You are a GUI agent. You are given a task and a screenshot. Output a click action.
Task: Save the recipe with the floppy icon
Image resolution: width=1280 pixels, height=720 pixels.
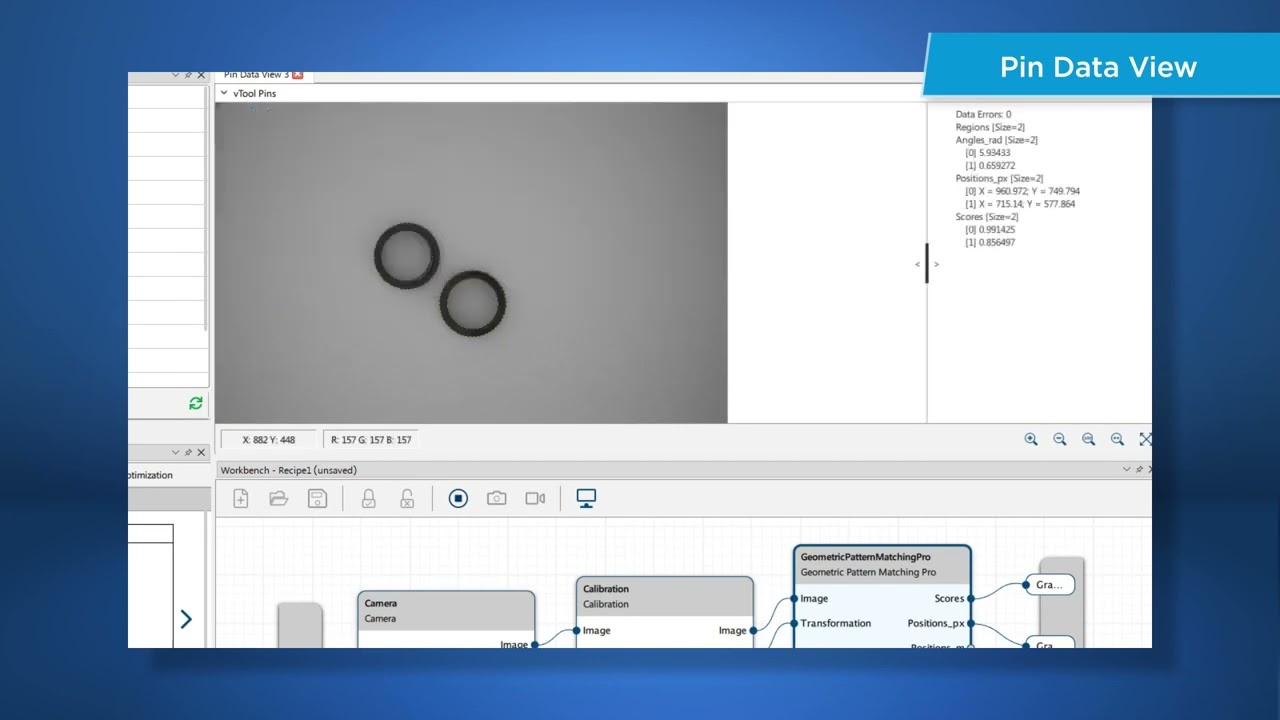(317, 498)
